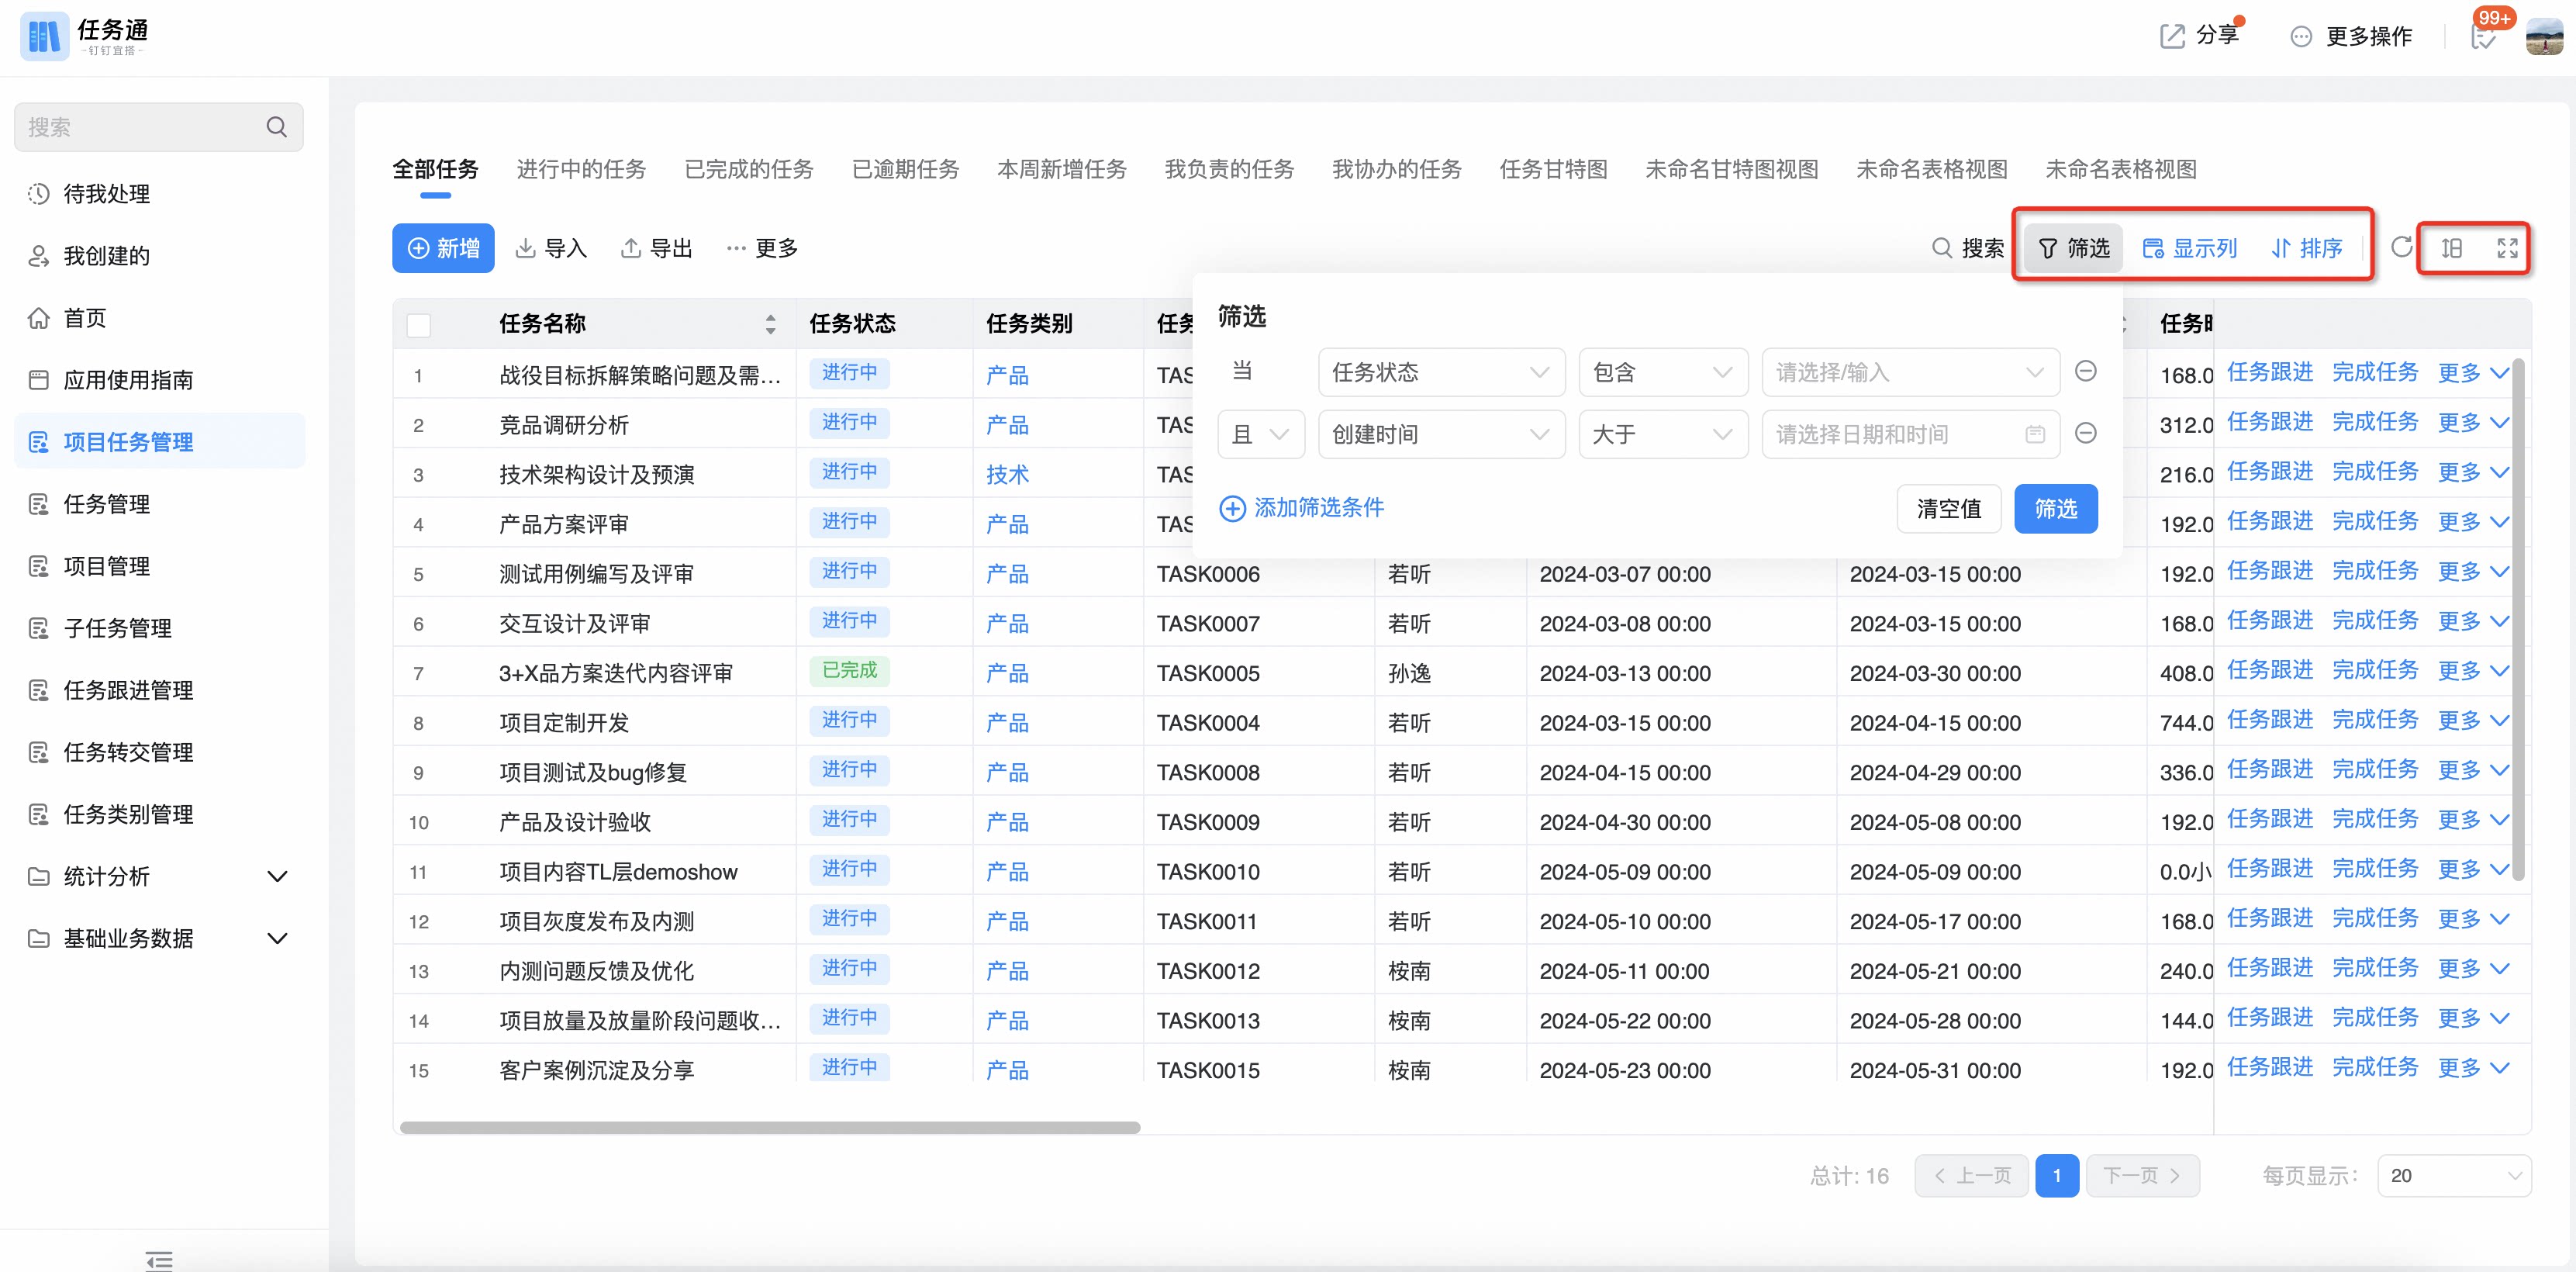This screenshot has height=1272, width=2576.
Task: Enter fullscreen with the expand icon
Action: click(x=2507, y=248)
